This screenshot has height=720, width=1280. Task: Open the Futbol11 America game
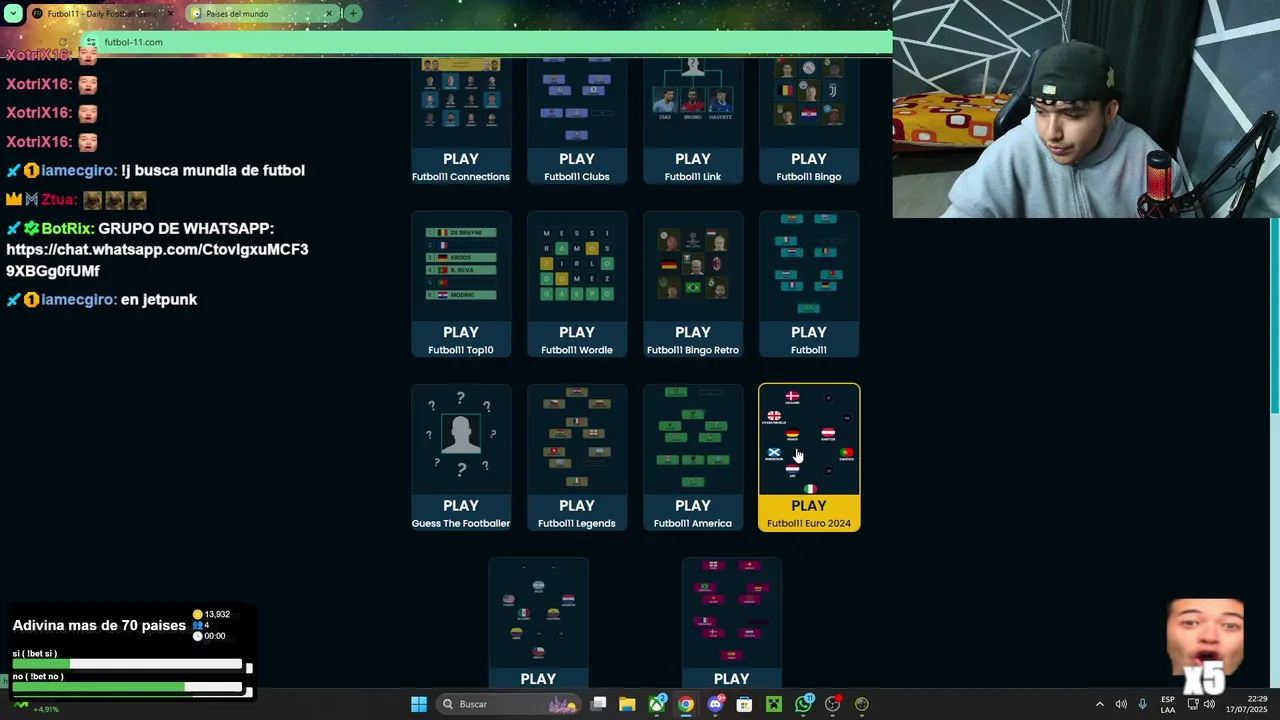click(693, 458)
